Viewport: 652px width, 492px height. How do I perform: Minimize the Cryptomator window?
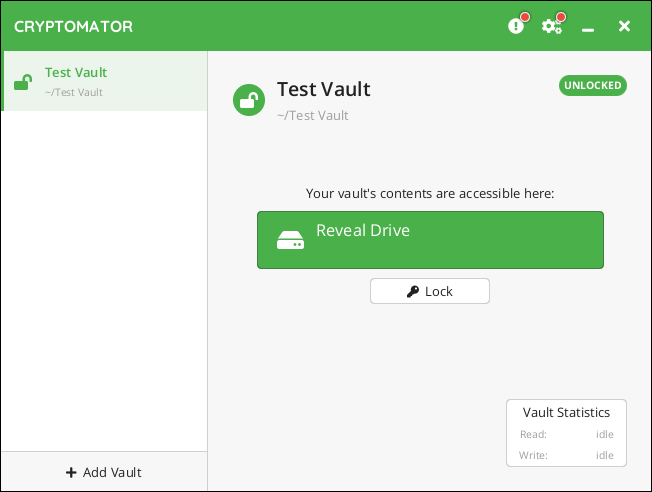pyautogui.click(x=588, y=29)
